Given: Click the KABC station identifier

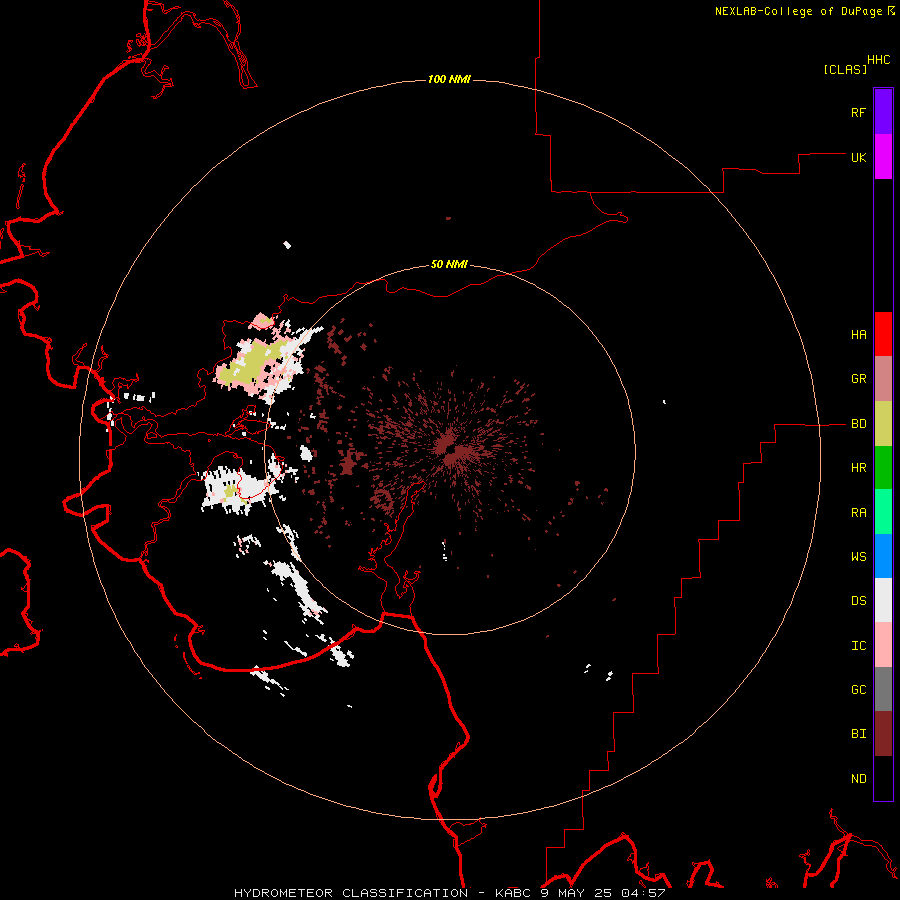Looking at the screenshot, I should pos(514,893).
